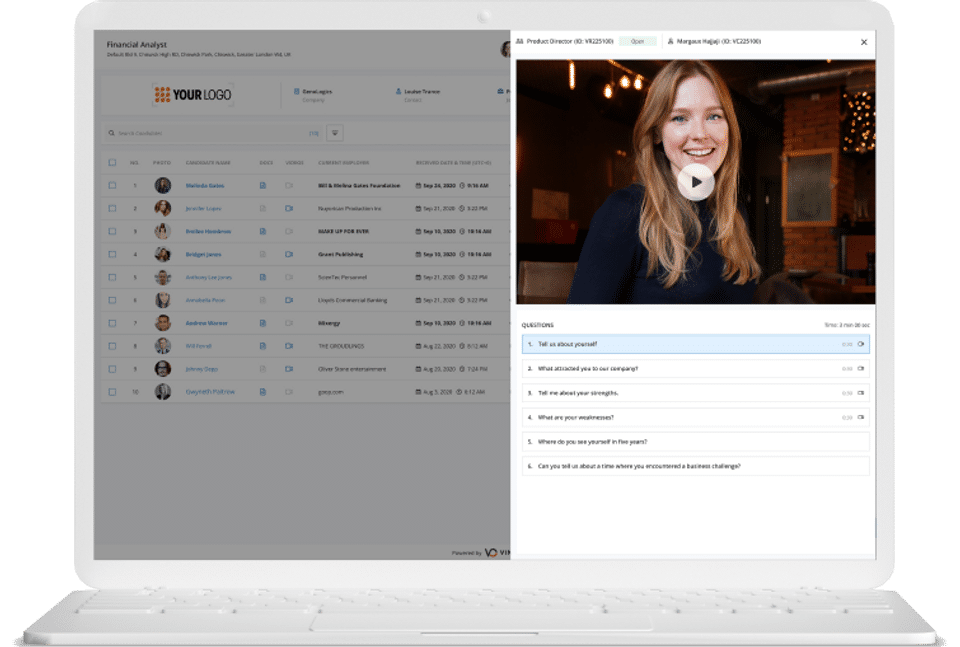The height and width of the screenshot is (647, 960).
Task: Click the person icon beside Margaux Hajjaji
Action: [x=670, y=42]
